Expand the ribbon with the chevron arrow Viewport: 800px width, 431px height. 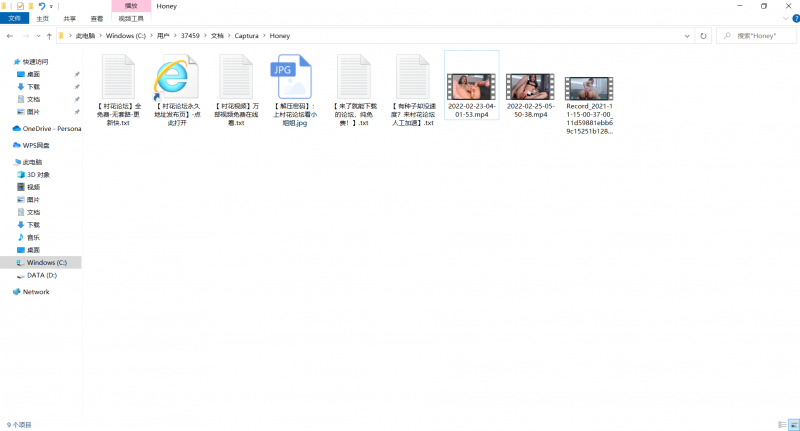783,18
